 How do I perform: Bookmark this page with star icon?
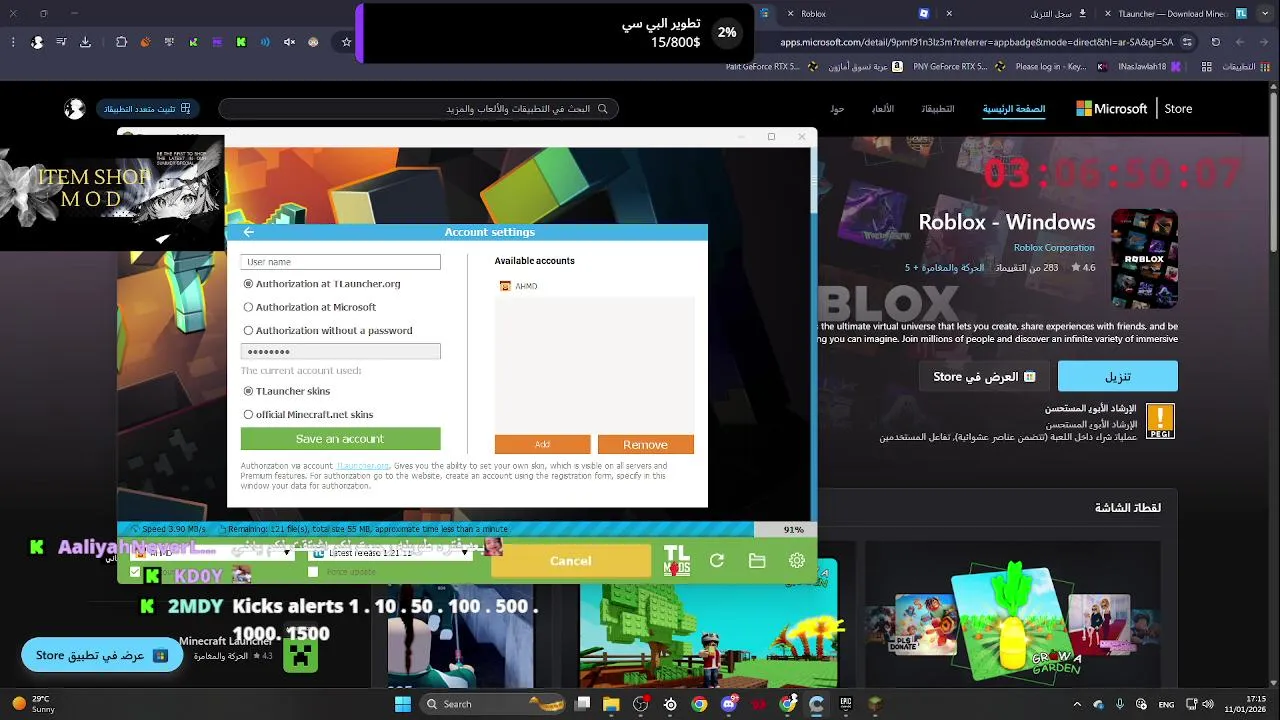(x=347, y=42)
